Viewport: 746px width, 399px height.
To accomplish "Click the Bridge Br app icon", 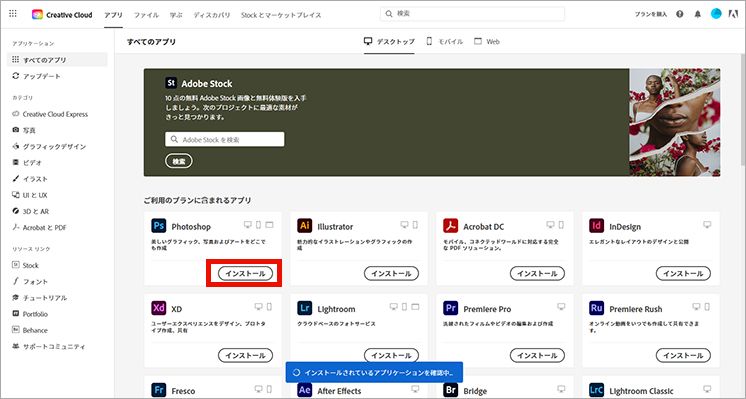I will tap(451, 390).
